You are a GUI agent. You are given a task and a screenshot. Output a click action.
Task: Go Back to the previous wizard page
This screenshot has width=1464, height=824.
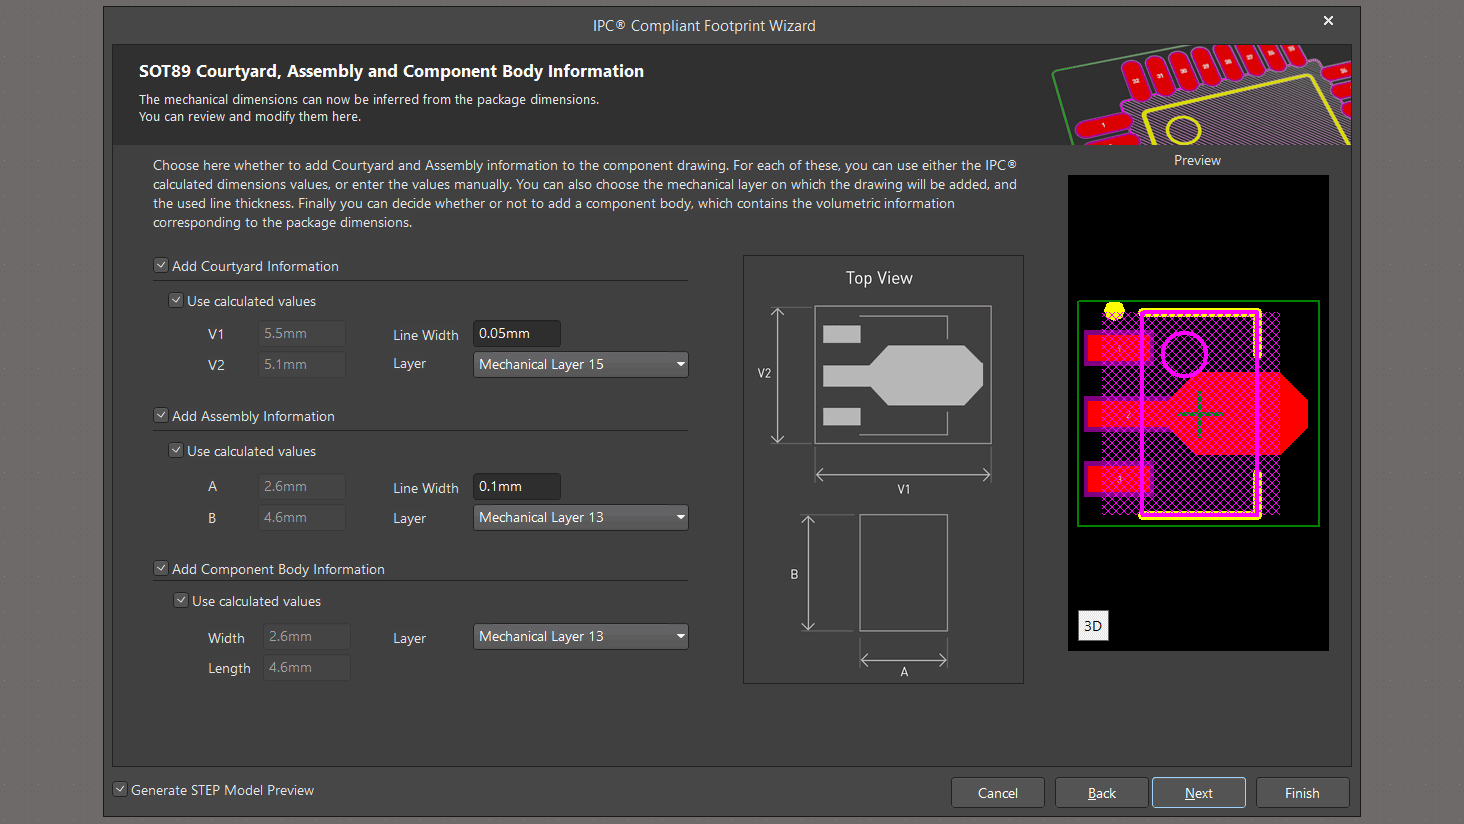[1102, 793]
